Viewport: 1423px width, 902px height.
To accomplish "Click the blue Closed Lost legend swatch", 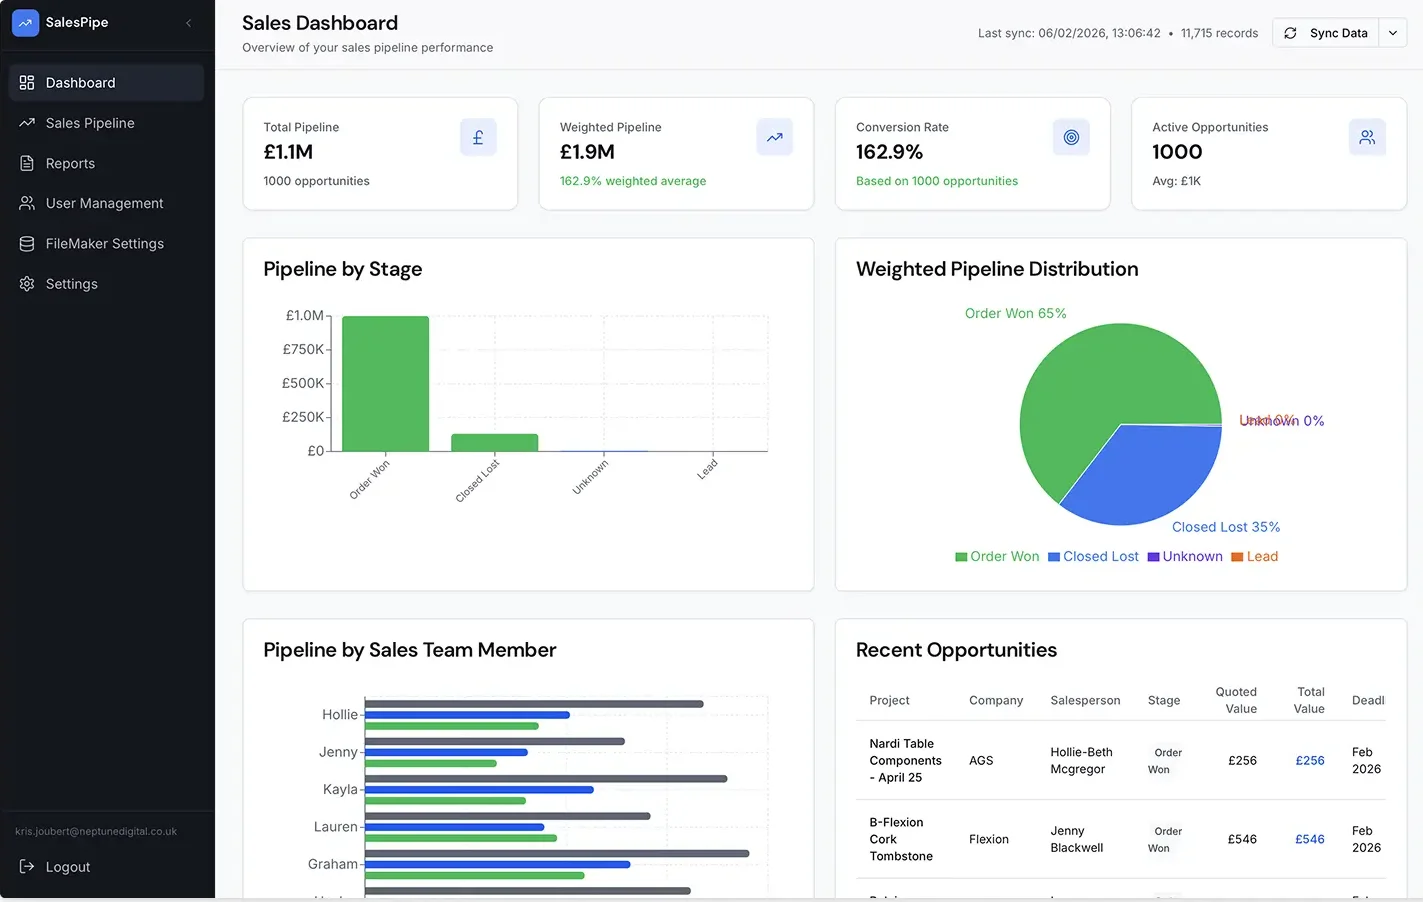I will click(x=1054, y=557).
